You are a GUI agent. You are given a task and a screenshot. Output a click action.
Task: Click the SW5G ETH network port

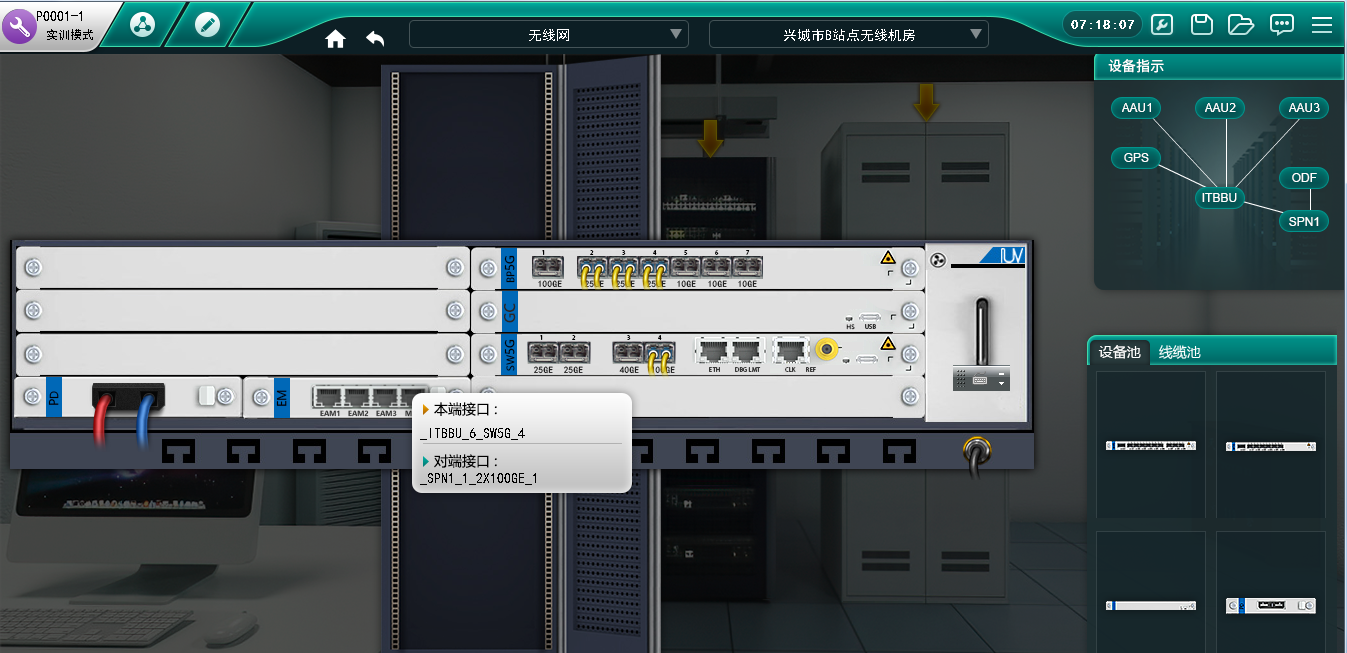(x=714, y=350)
